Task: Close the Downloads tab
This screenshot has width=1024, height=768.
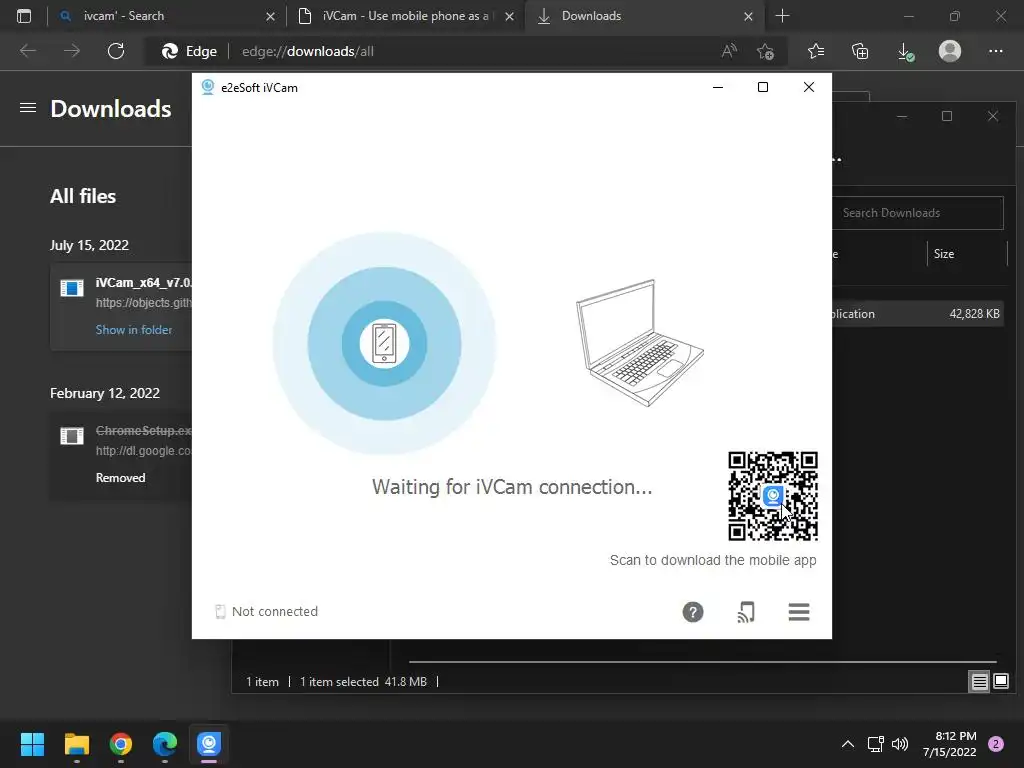Action: click(x=748, y=16)
